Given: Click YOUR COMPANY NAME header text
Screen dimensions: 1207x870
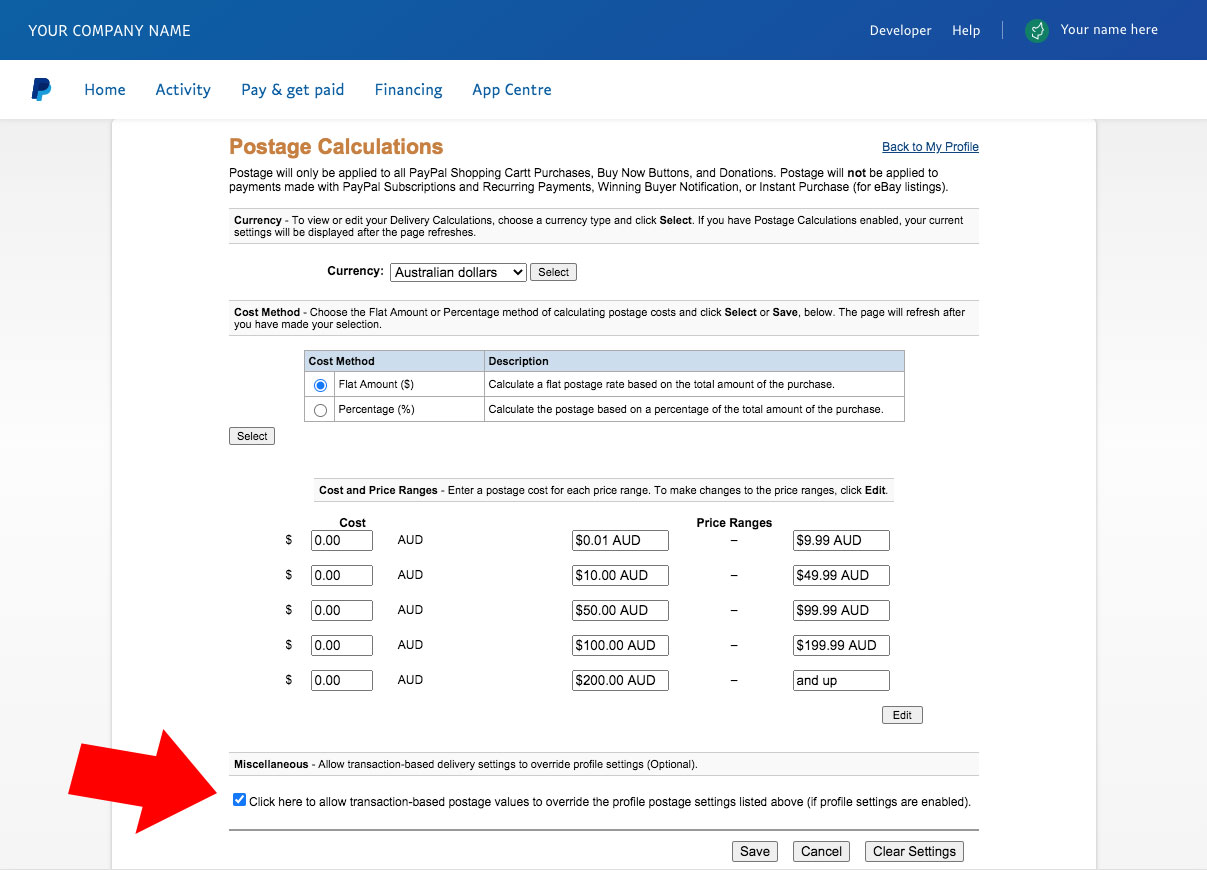Looking at the screenshot, I should pyautogui.click(x=109, y=31).
